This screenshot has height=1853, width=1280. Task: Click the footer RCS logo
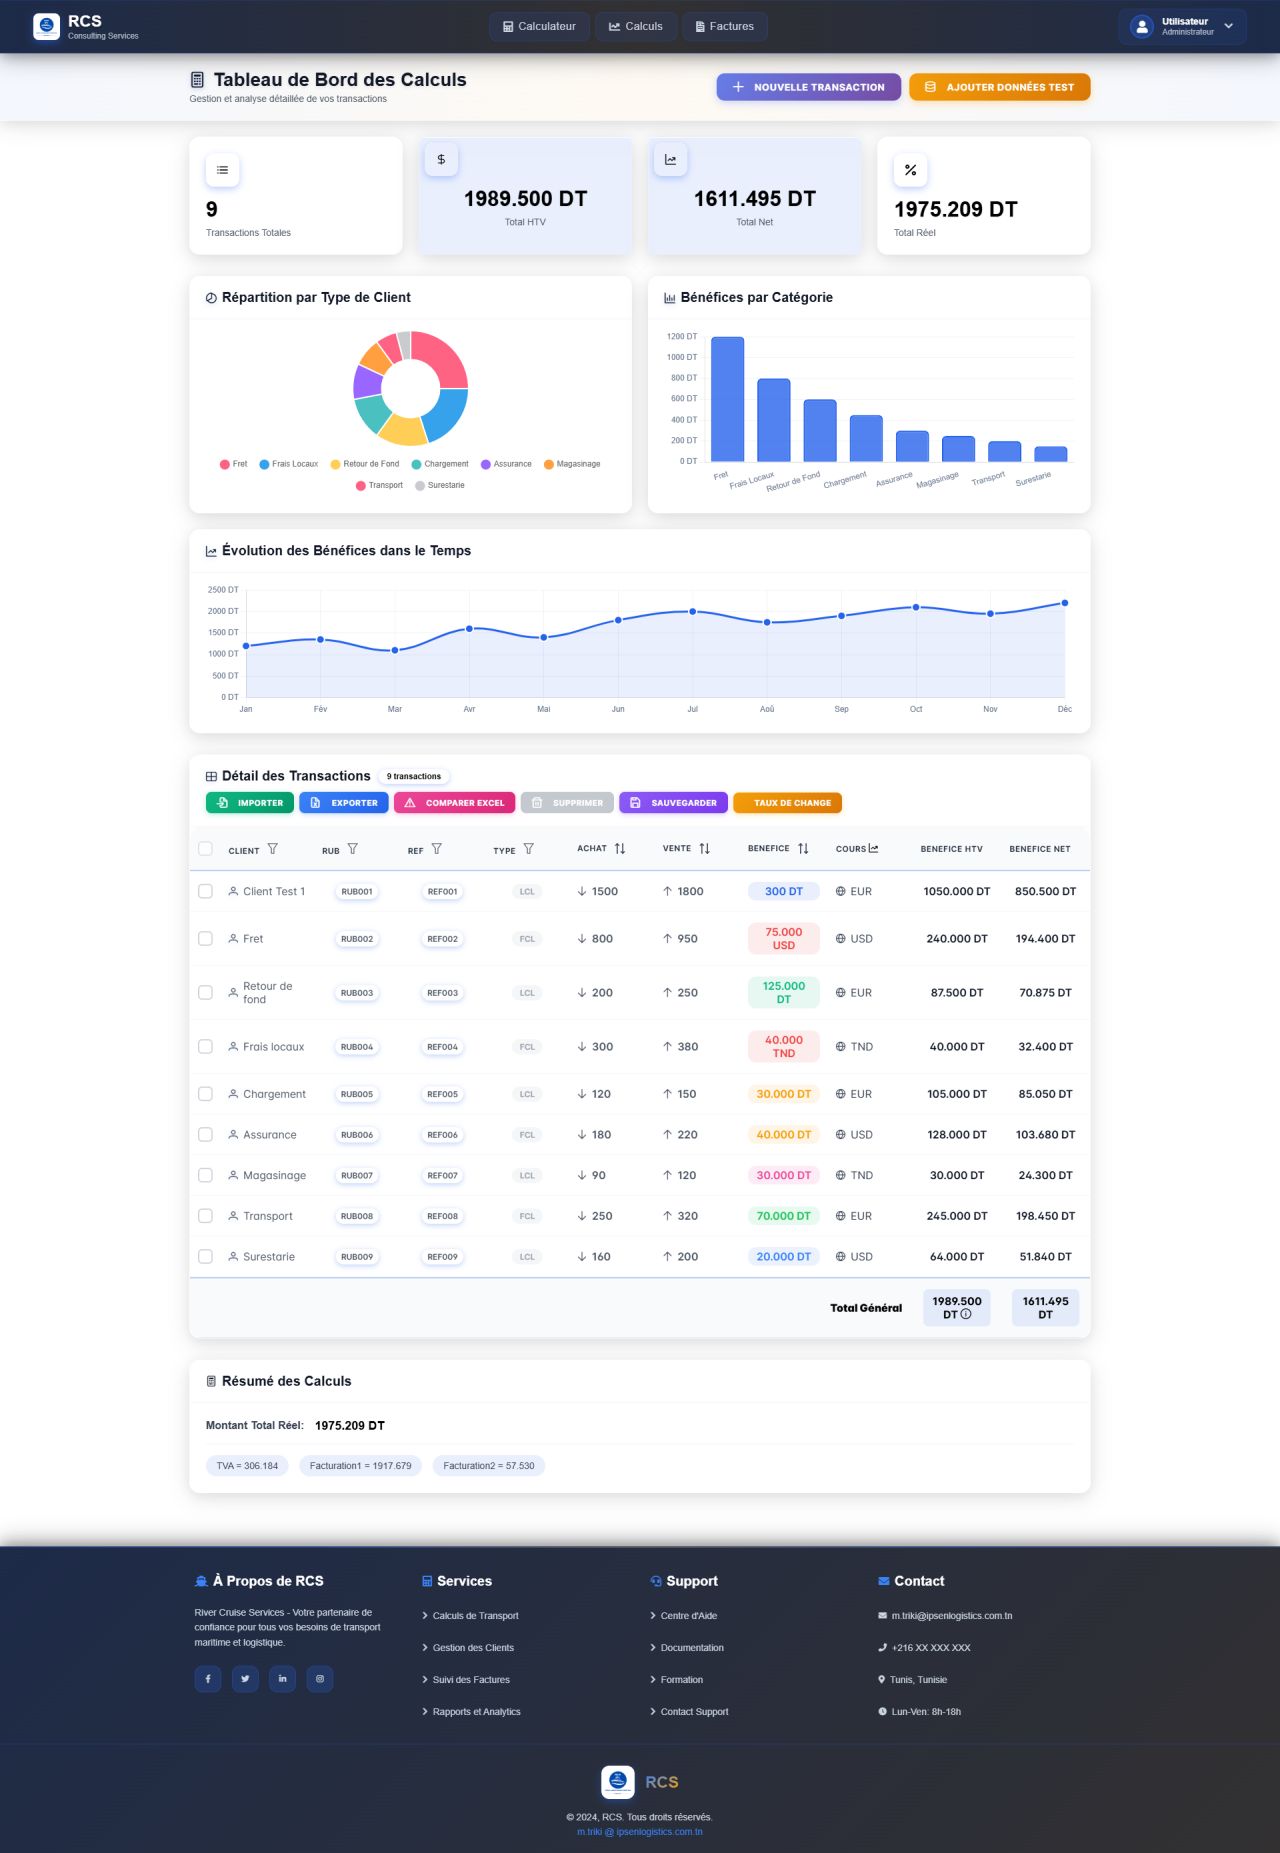[618, 1782]
